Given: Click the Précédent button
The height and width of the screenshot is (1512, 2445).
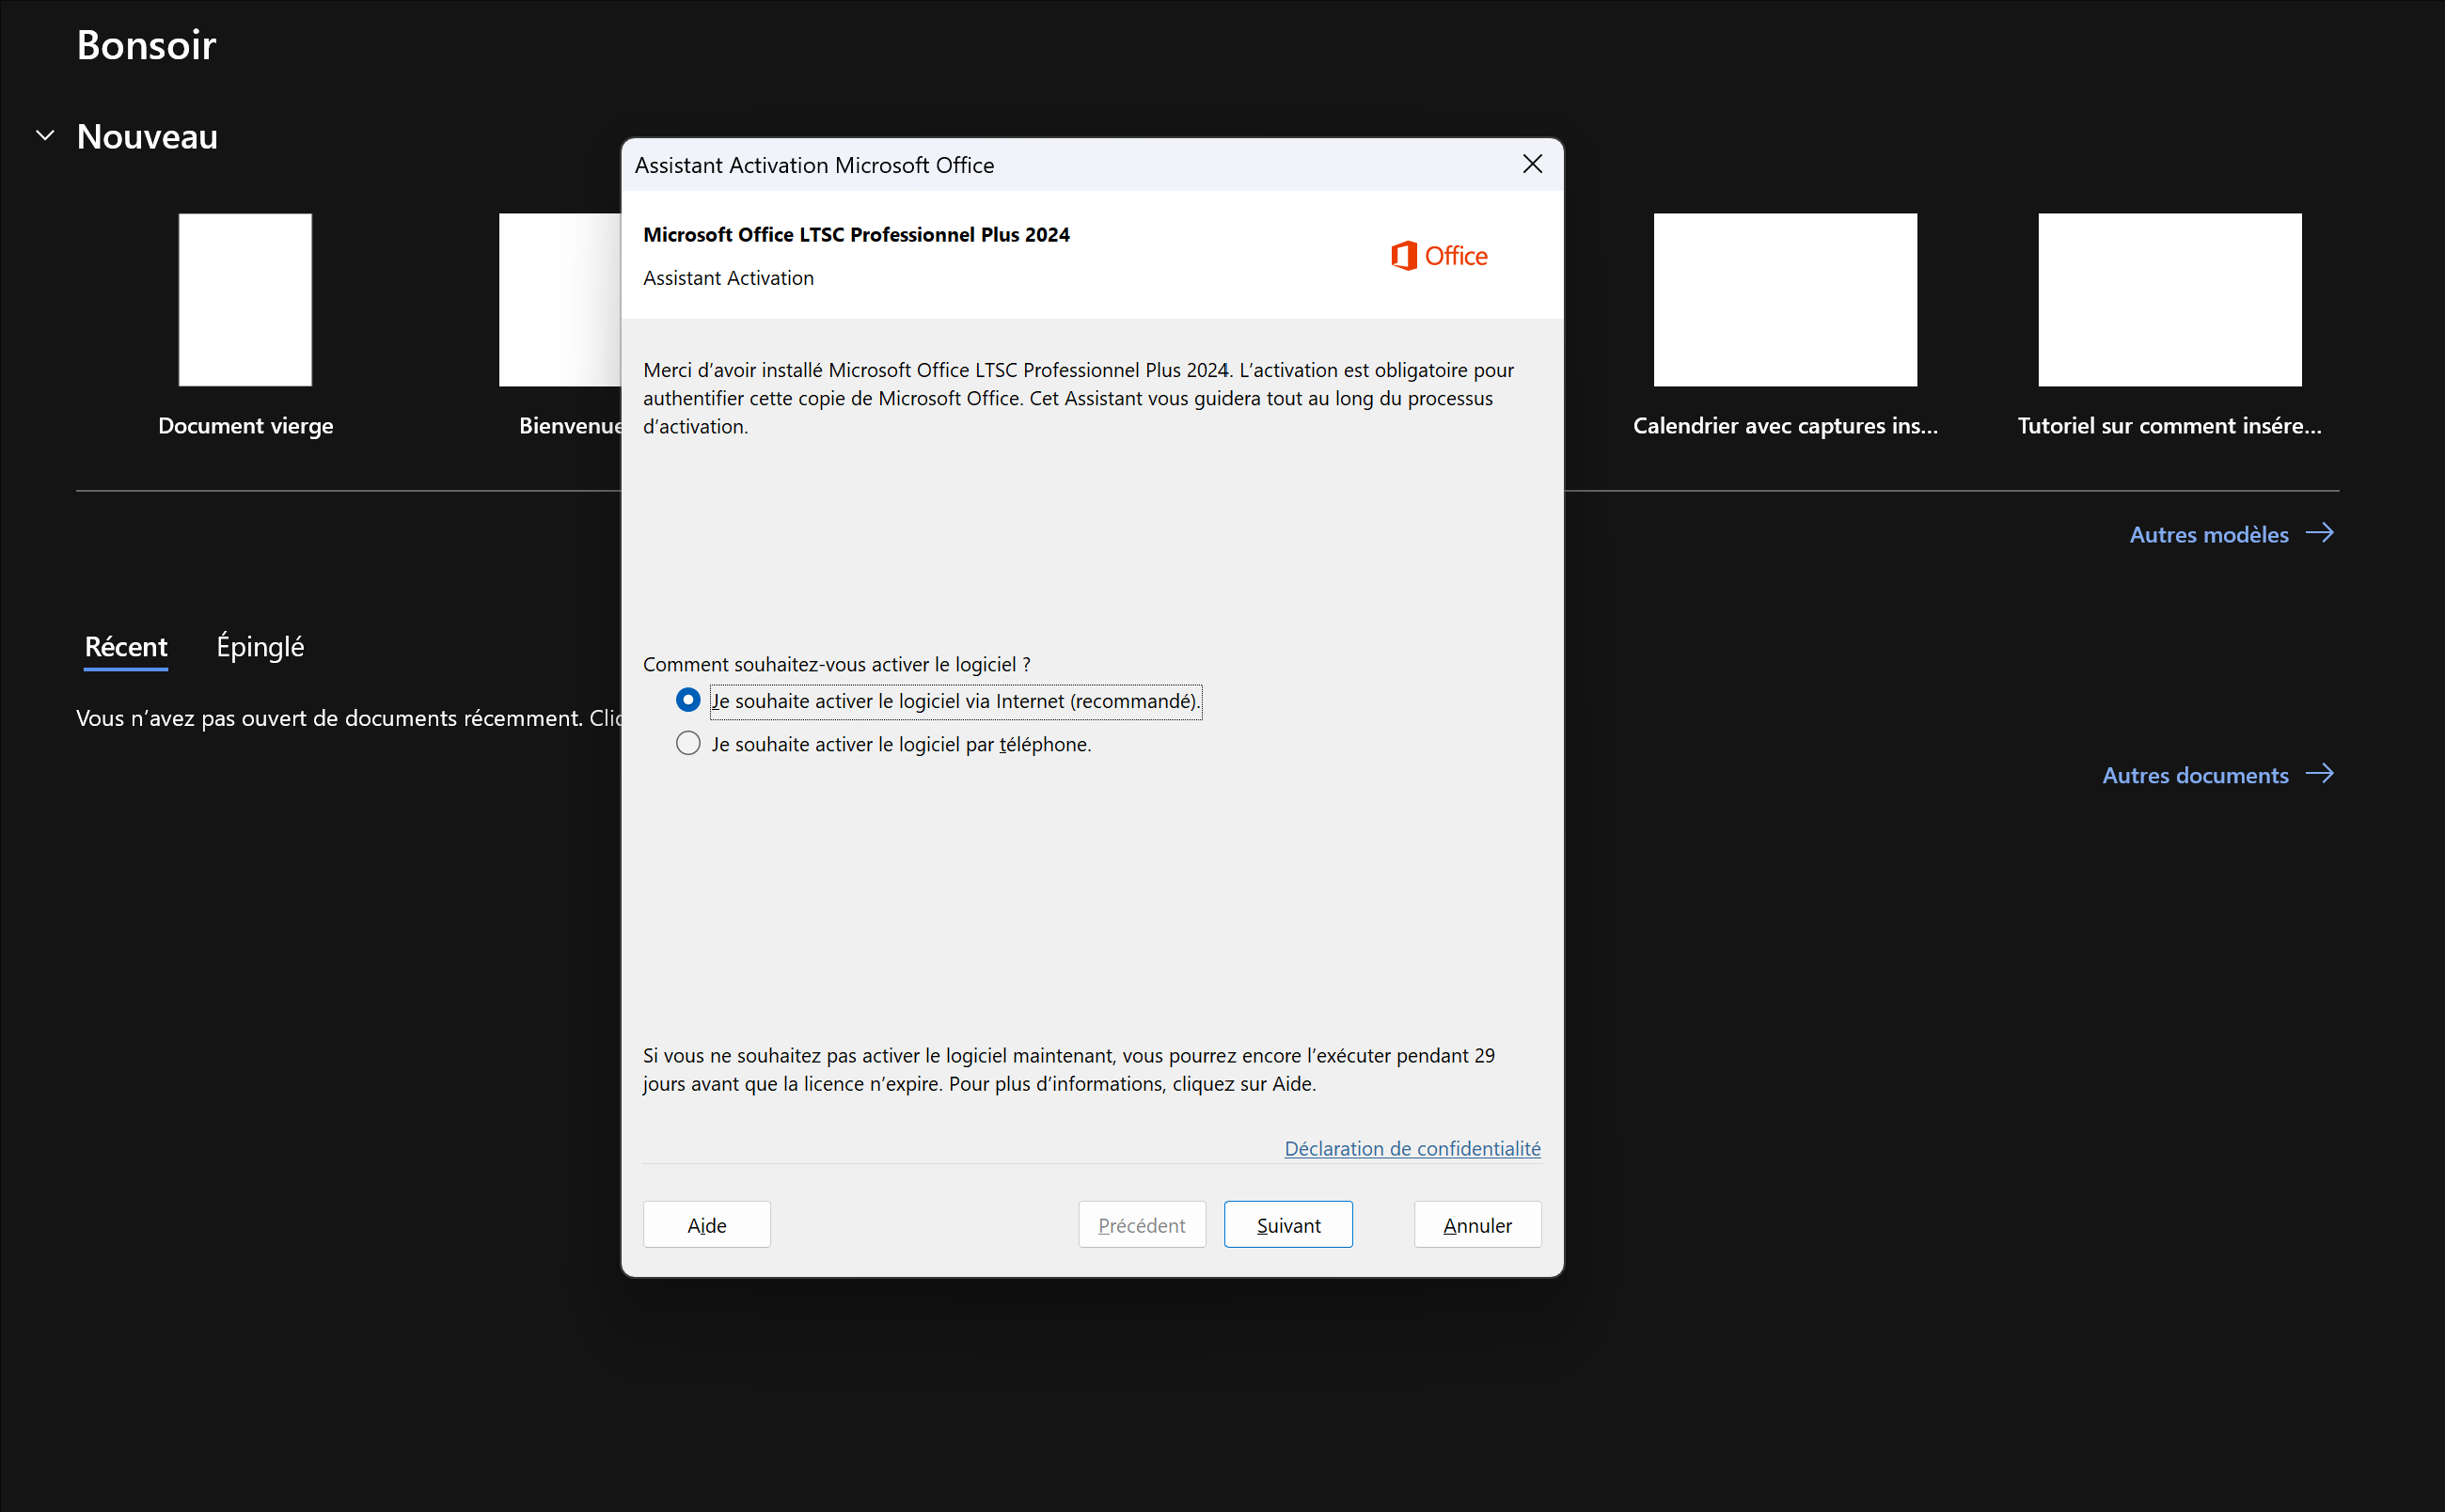Looking at the screenshot, I should [x=1142, y=1224].
